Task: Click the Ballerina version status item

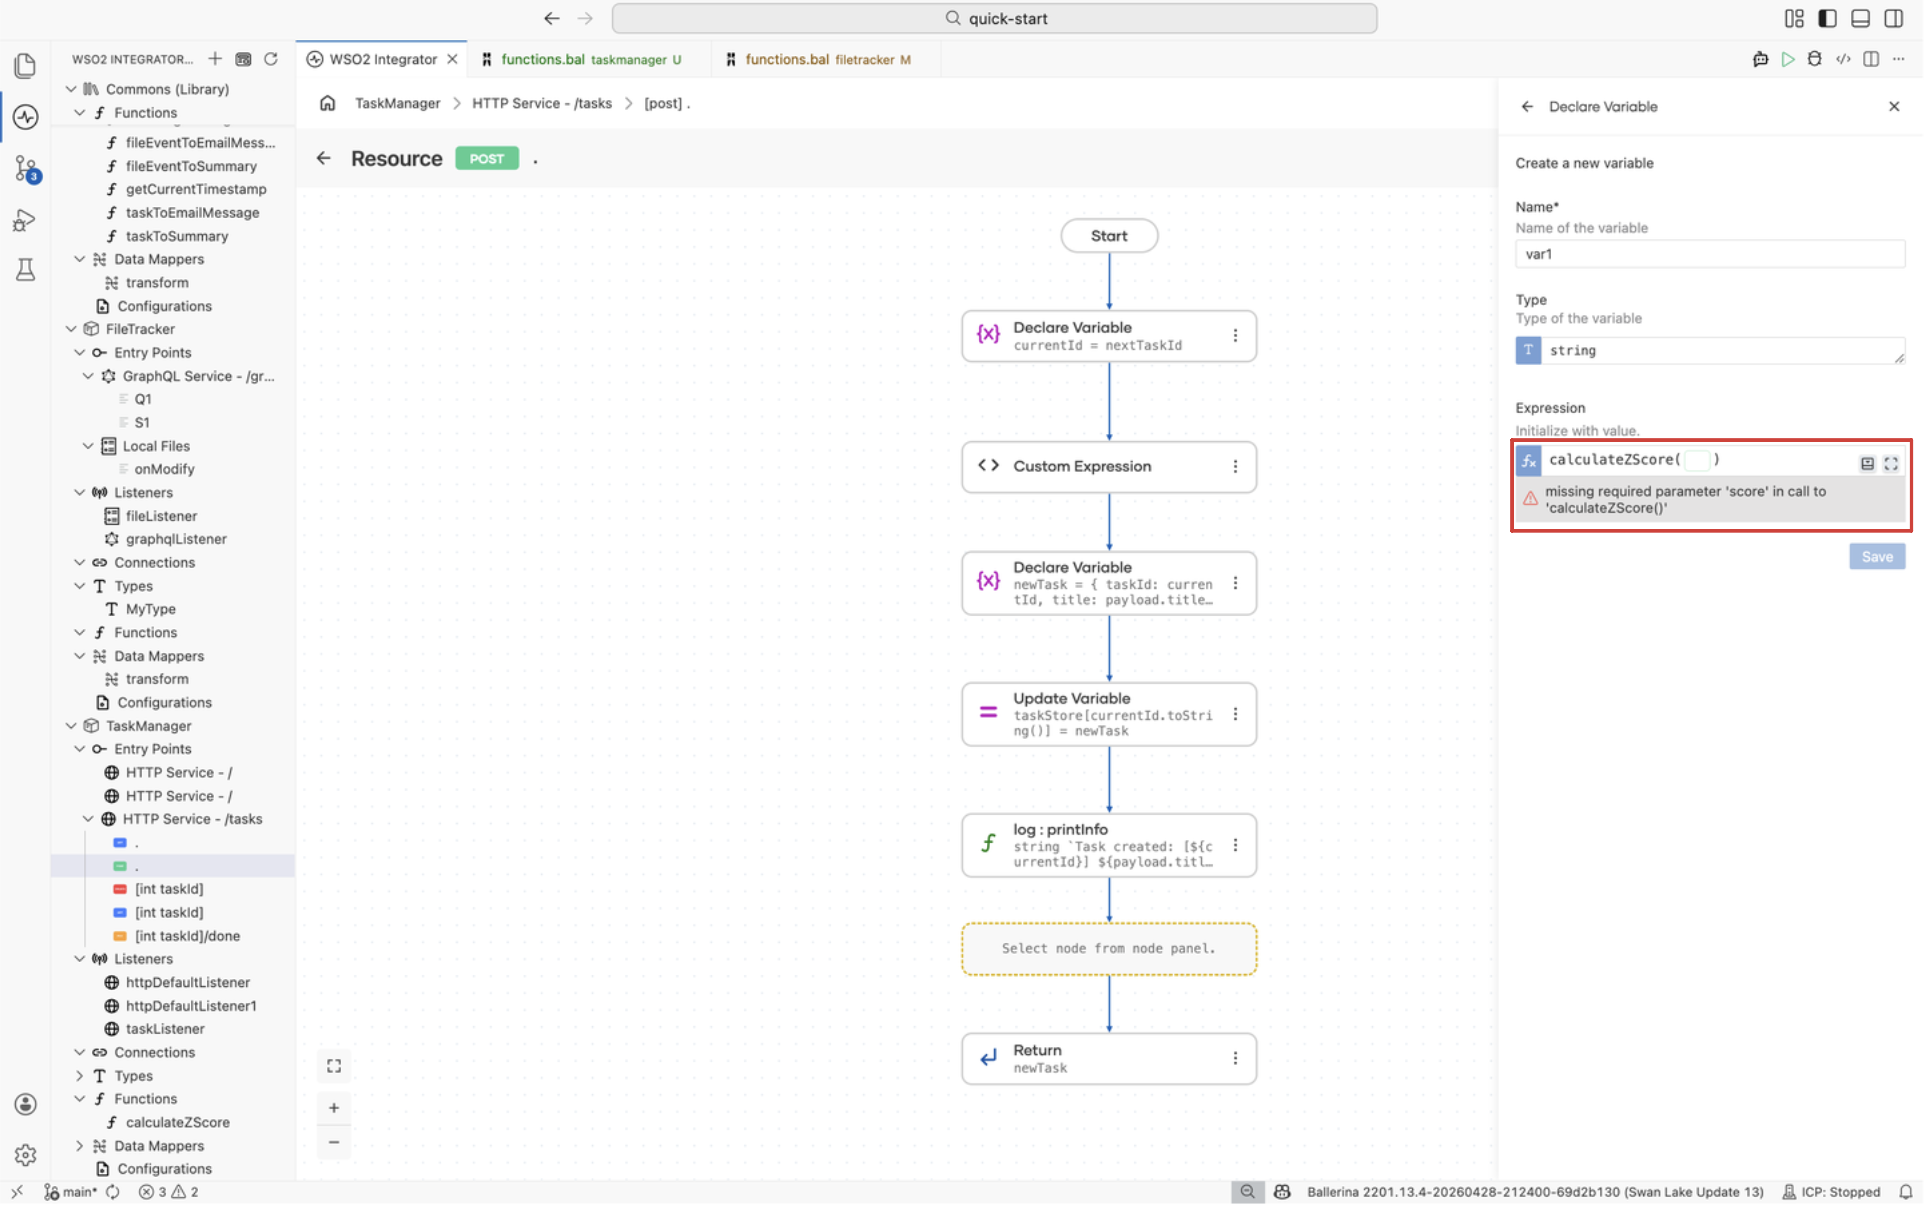Action: (x=1535, y=1192)
